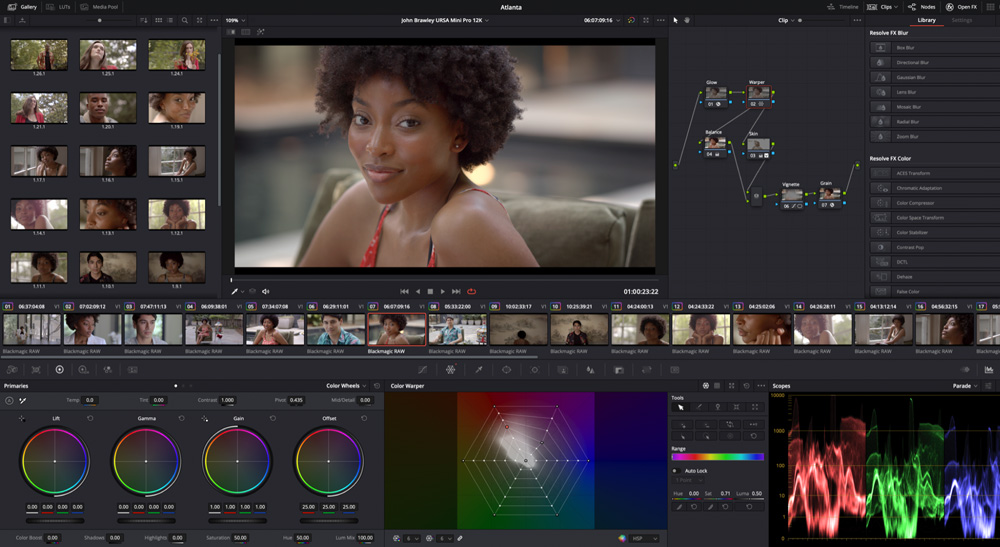Image resolution: width=1000 pixels, height=547 pixels.
Task: Select the viewer hand pan tool
Action: pyautogui.click(x=687, y=20)
